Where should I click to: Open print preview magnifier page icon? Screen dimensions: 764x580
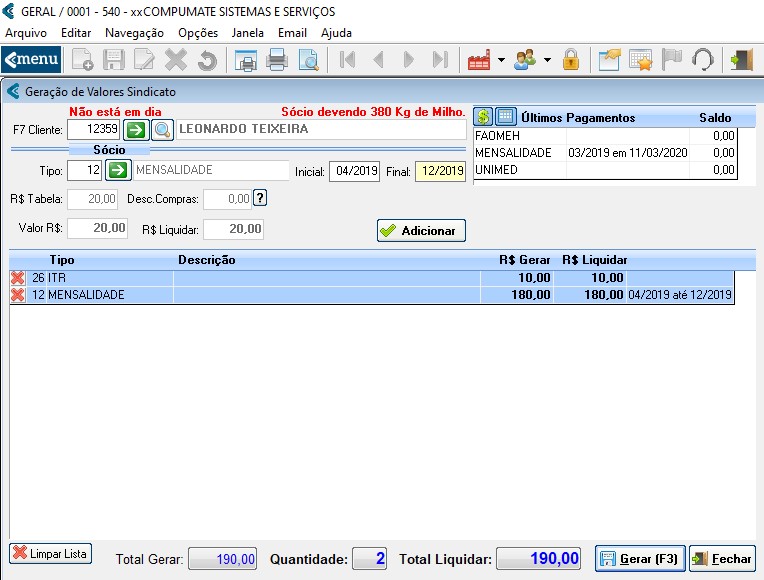[x=309, y=60]
